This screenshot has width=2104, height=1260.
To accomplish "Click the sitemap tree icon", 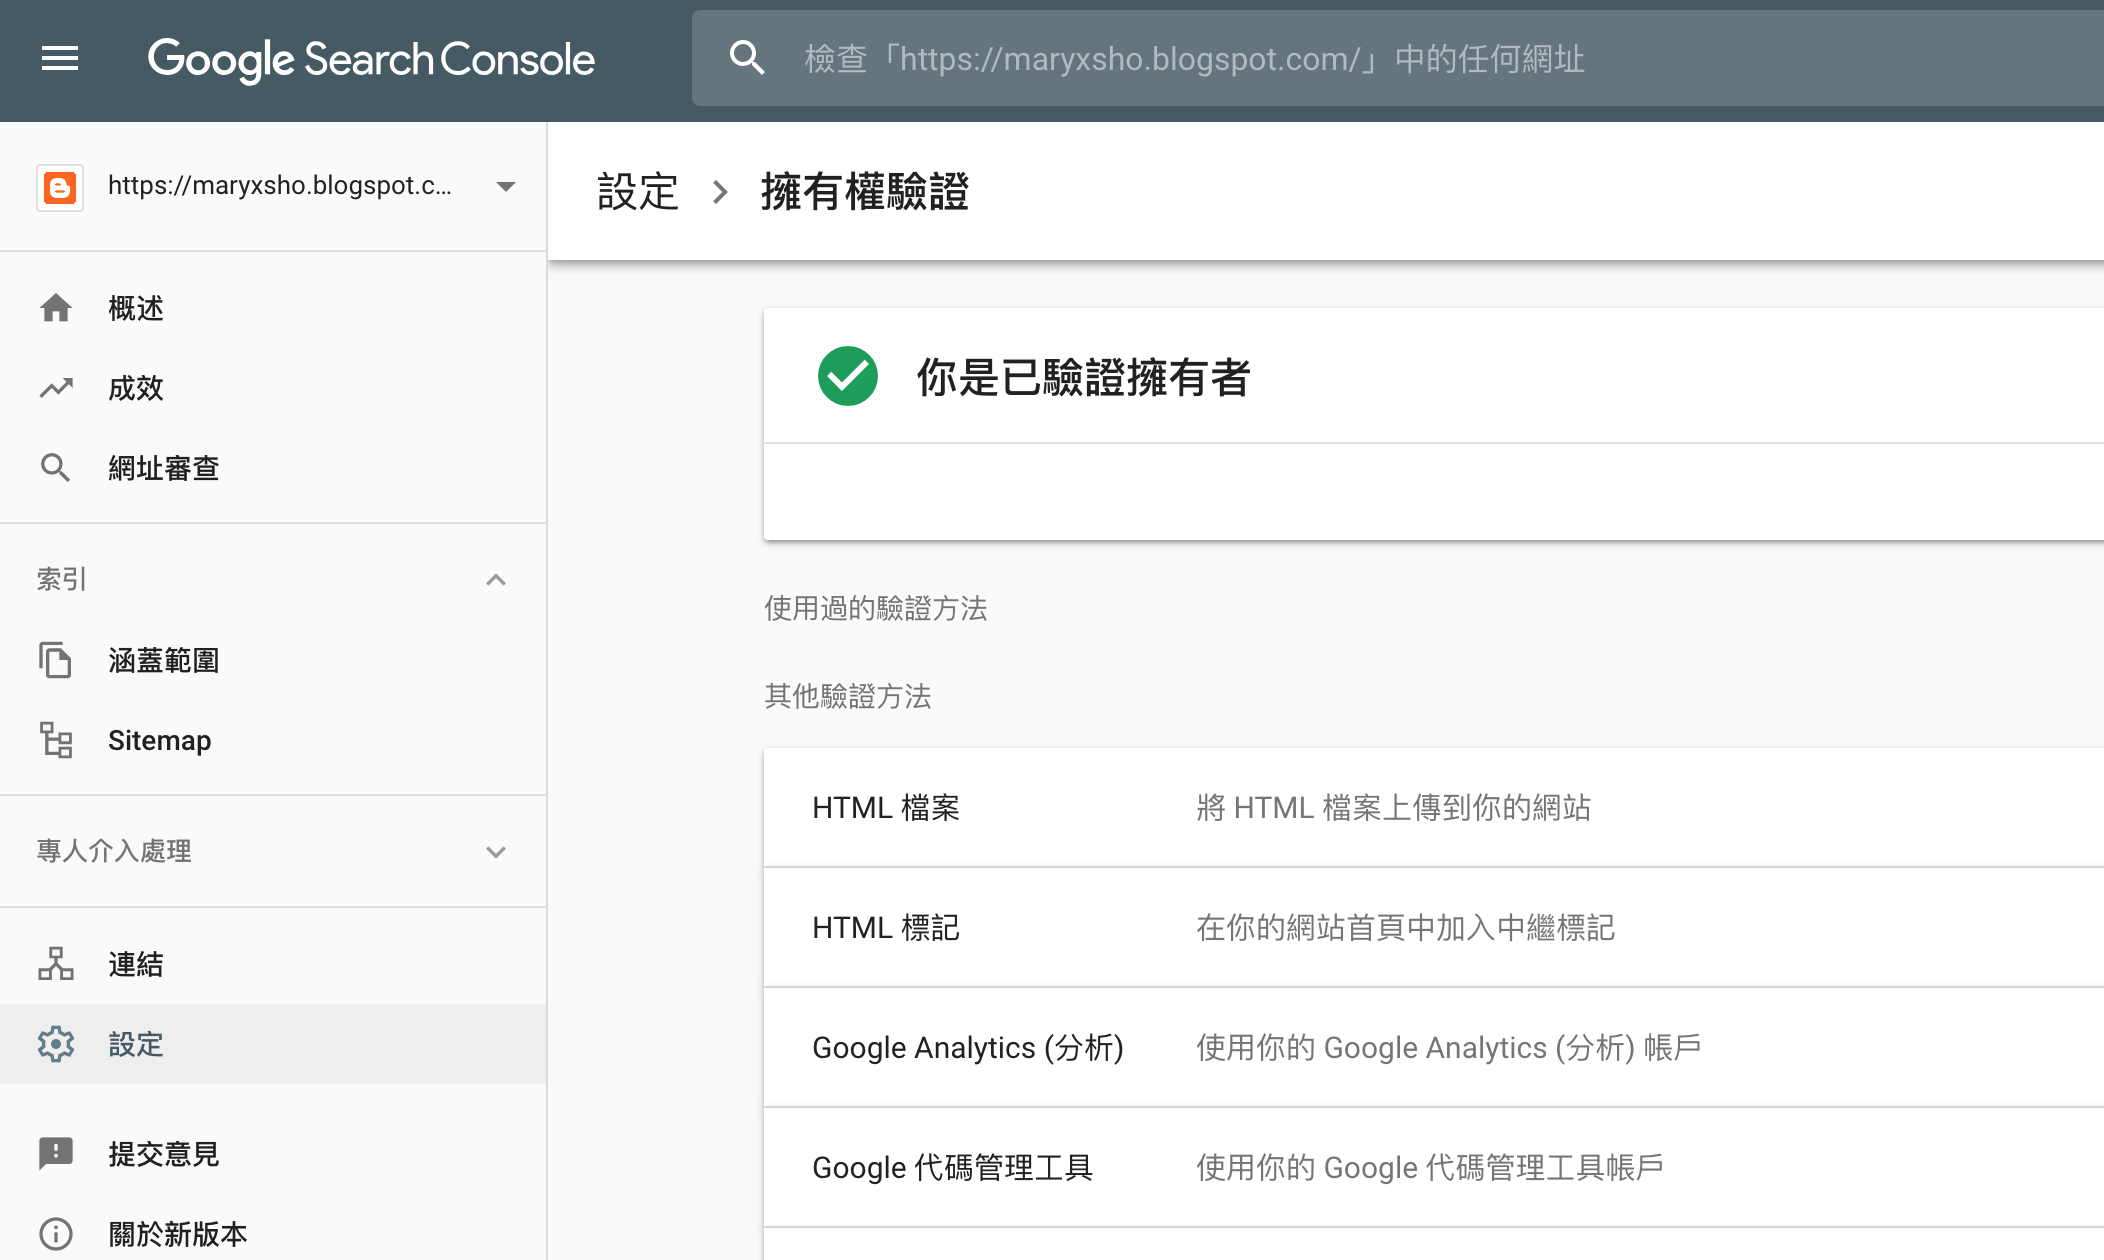I will tap(56, 740).
